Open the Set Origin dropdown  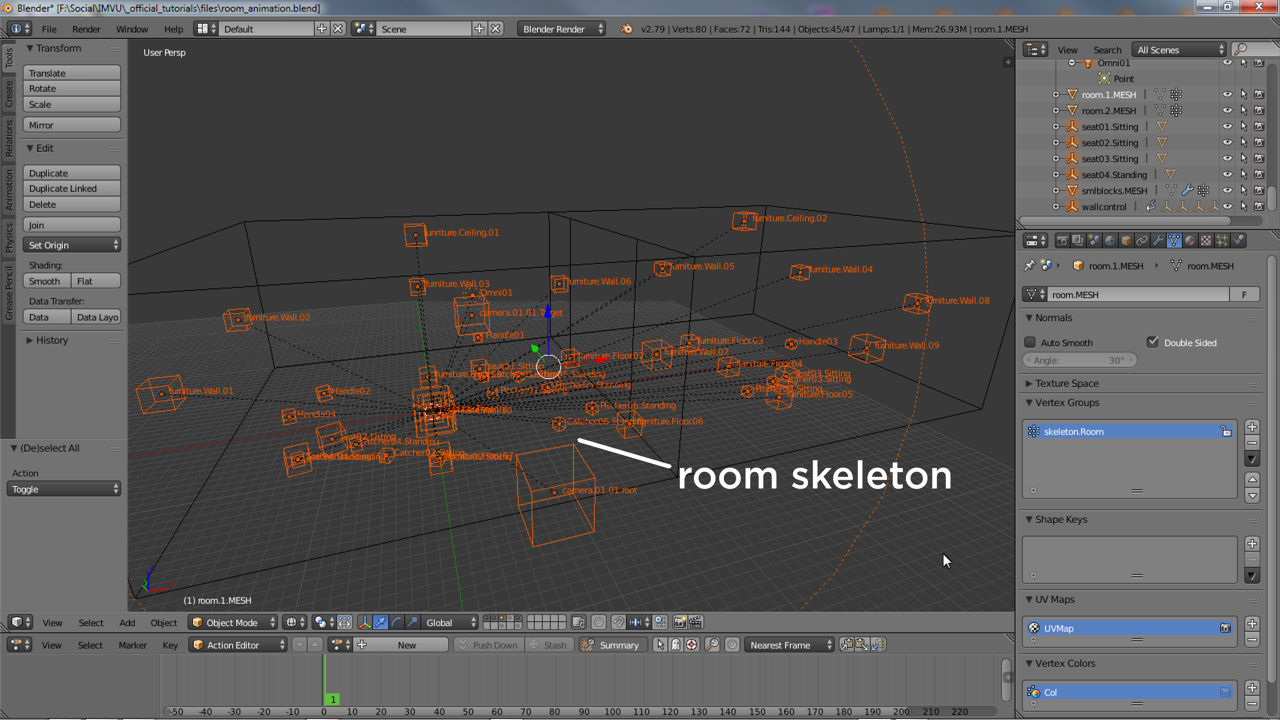pos(72,245)
